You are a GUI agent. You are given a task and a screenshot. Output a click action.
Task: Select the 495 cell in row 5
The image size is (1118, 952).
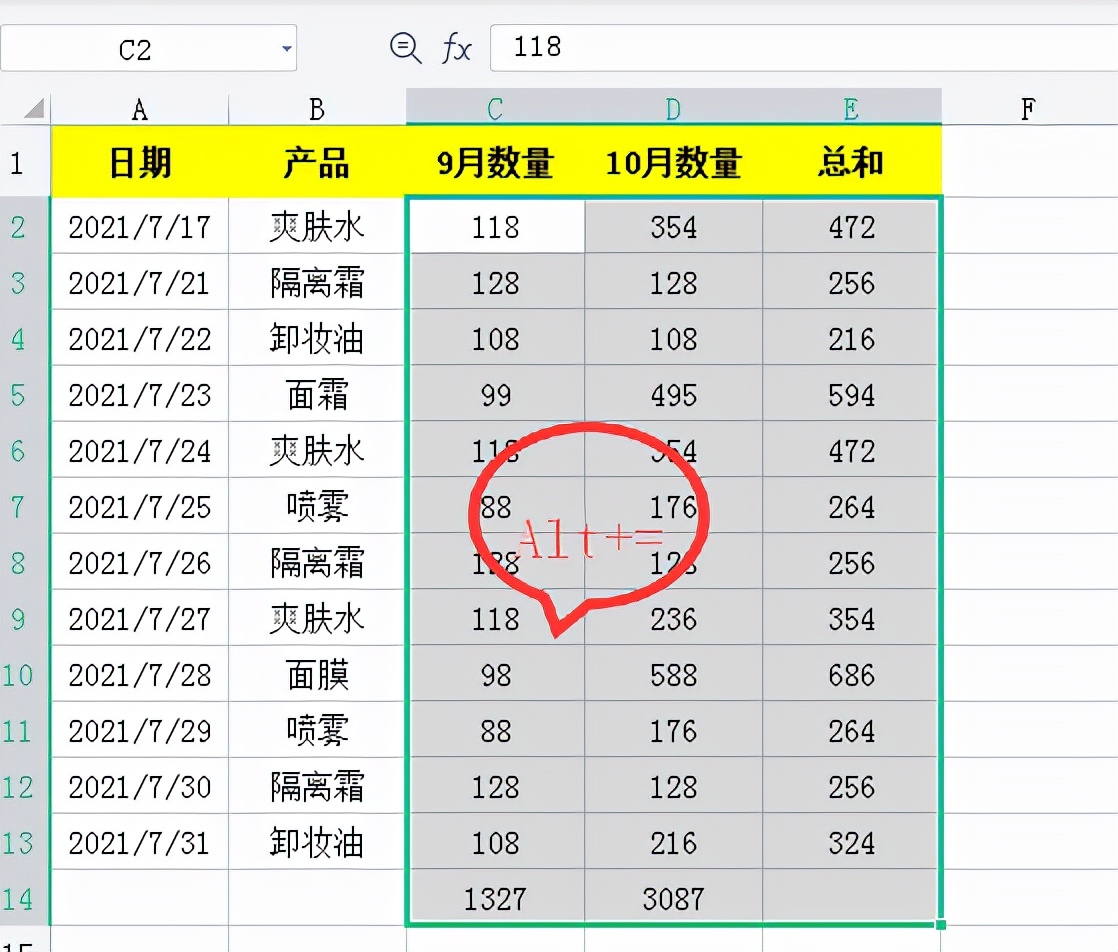click(x=673, y=394)
